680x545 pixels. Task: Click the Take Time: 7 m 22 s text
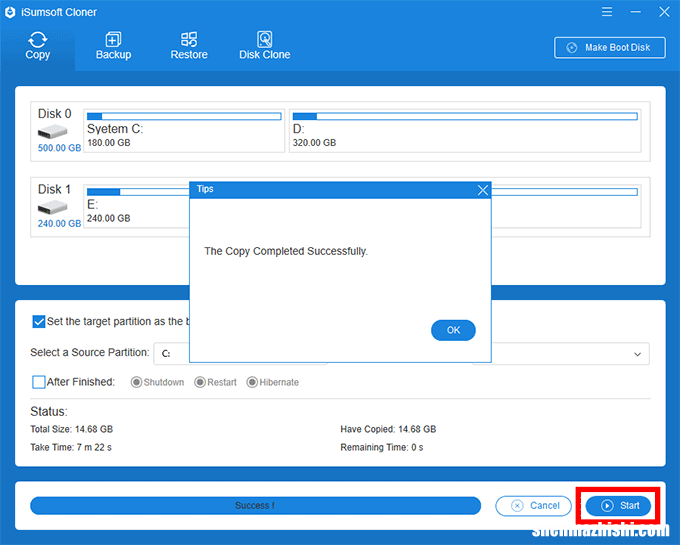pyautogui.click(x=71, y=447)
